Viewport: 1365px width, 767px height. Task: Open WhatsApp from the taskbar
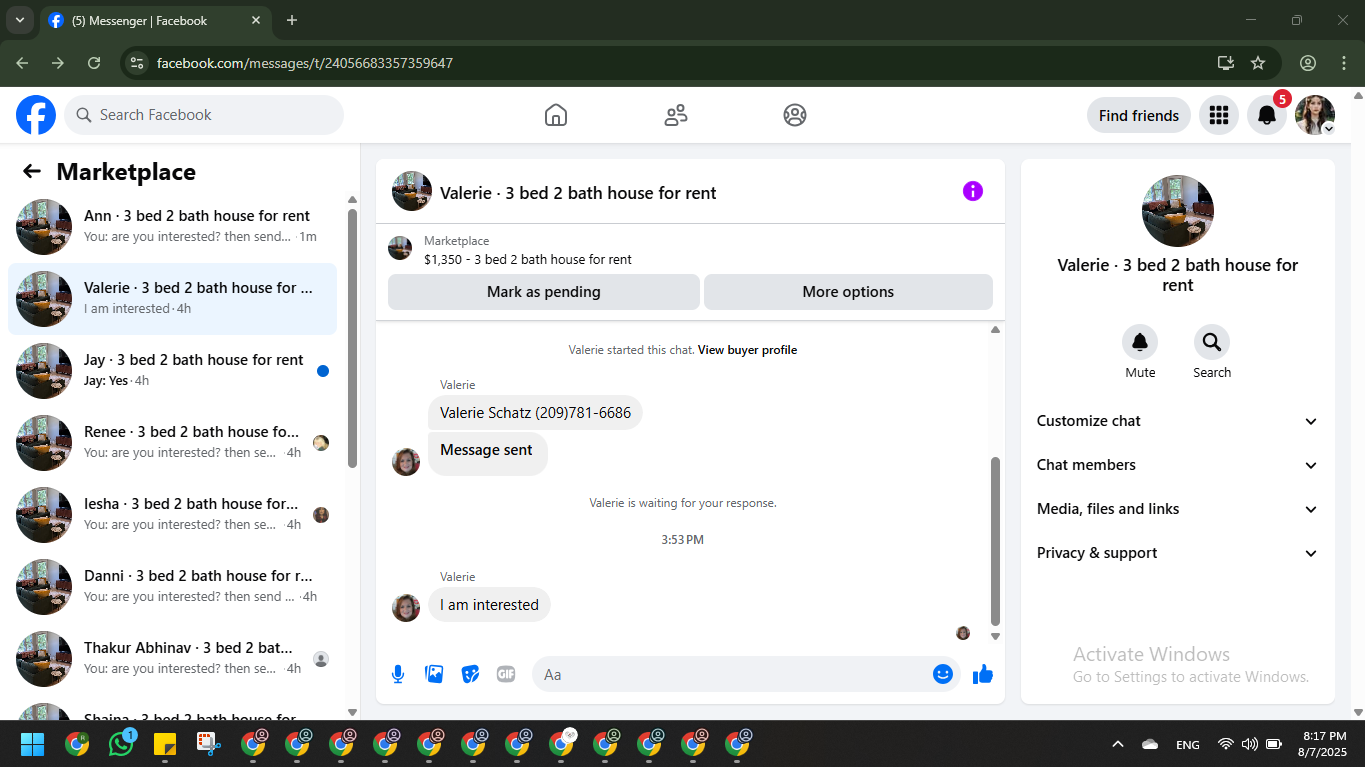122,744
